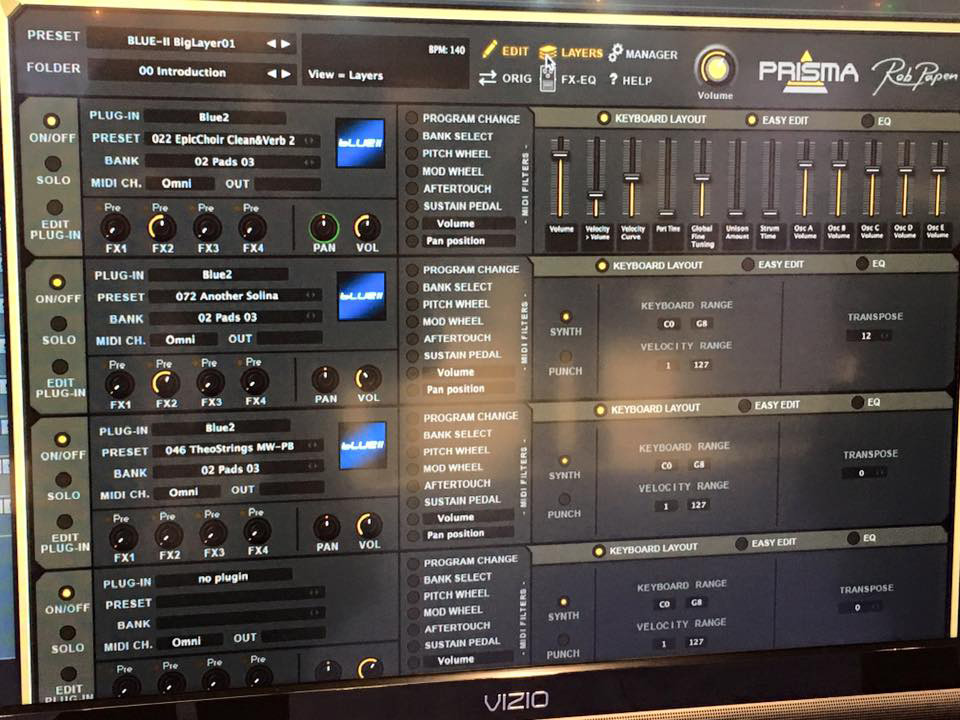This screenshot has width=960, height=720.
Task: Toggle ON/OFF for Another Solina layer
Action: (57, 282)
